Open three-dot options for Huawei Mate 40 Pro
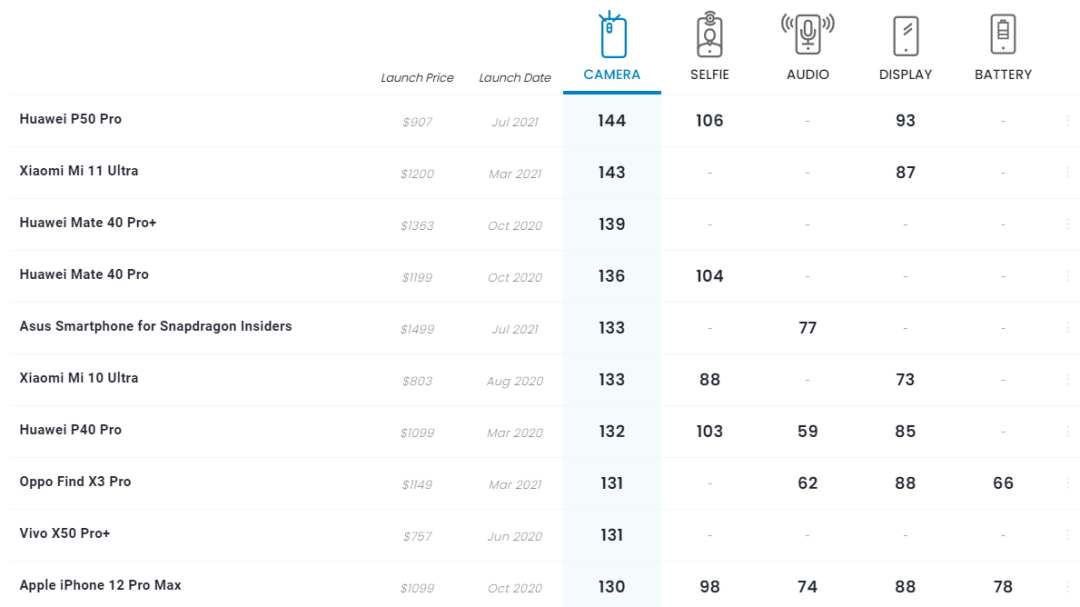 [1067, 277]
